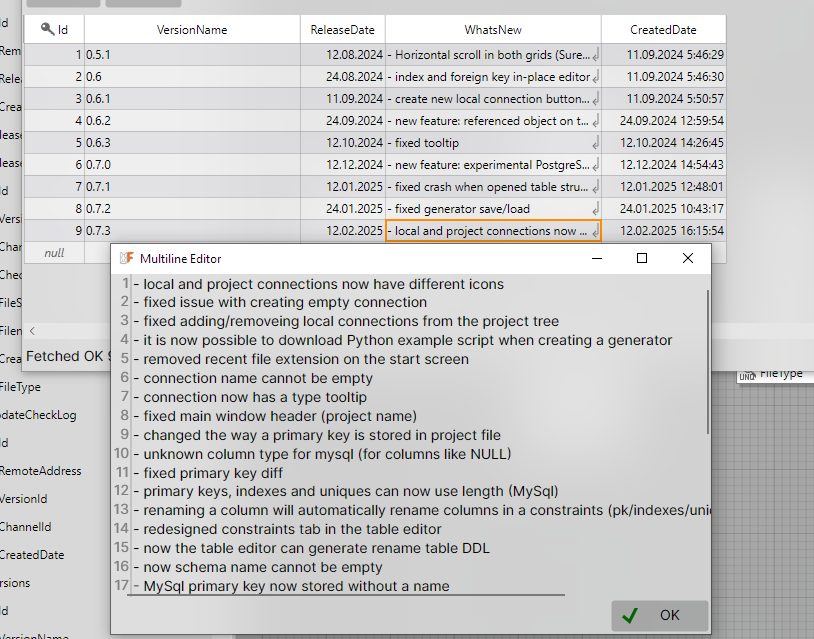Click the UNQ icon beside FileType in diagram
The height and width of the screenshot is (639, 814).
747,376
